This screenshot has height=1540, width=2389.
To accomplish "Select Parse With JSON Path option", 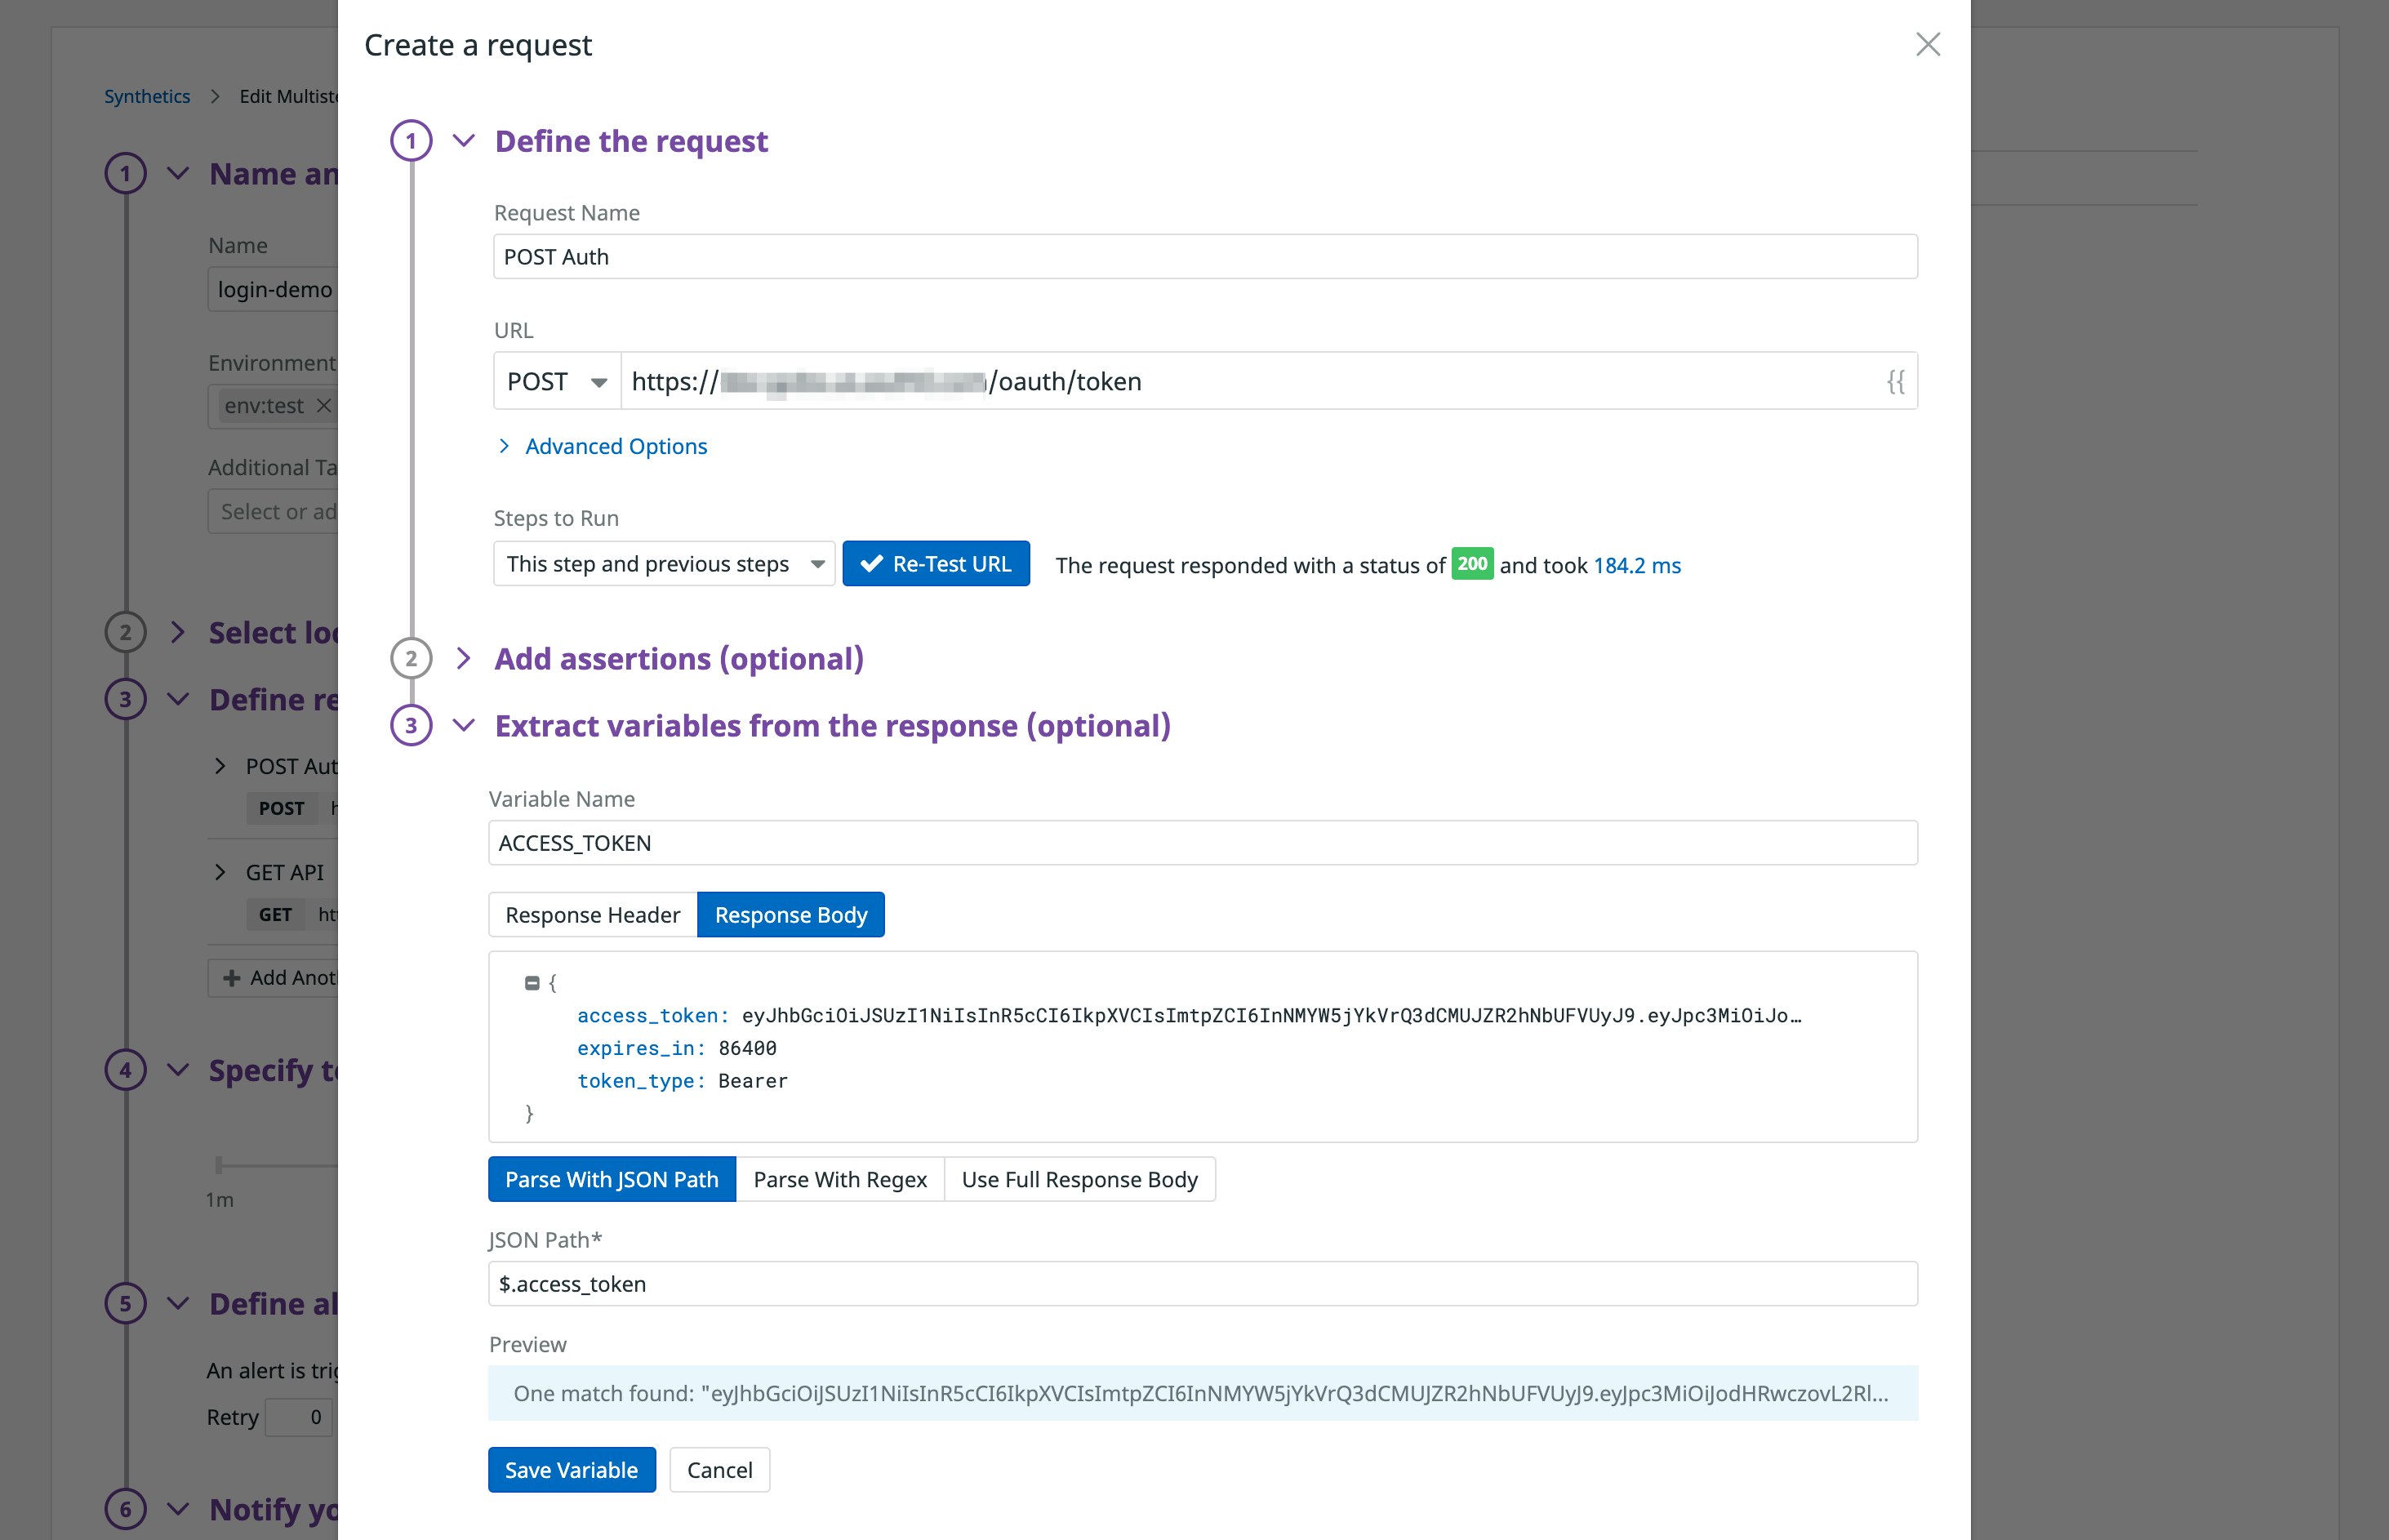I will 611,1180.
